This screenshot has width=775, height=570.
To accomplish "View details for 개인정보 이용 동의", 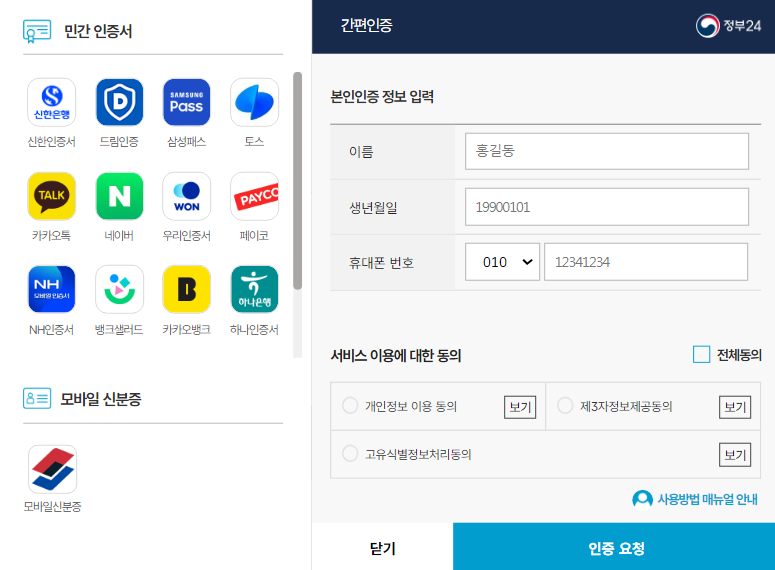I will 520,407.
